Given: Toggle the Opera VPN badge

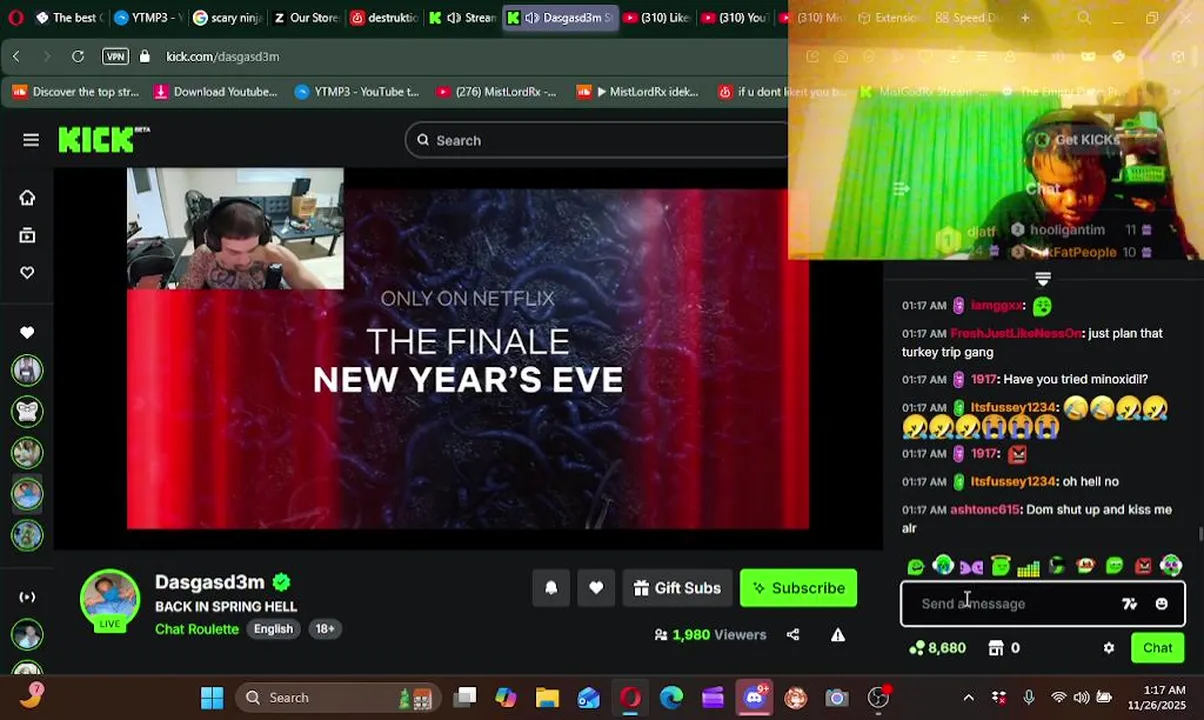Looking at the screenshot, I should pos(115,56).
